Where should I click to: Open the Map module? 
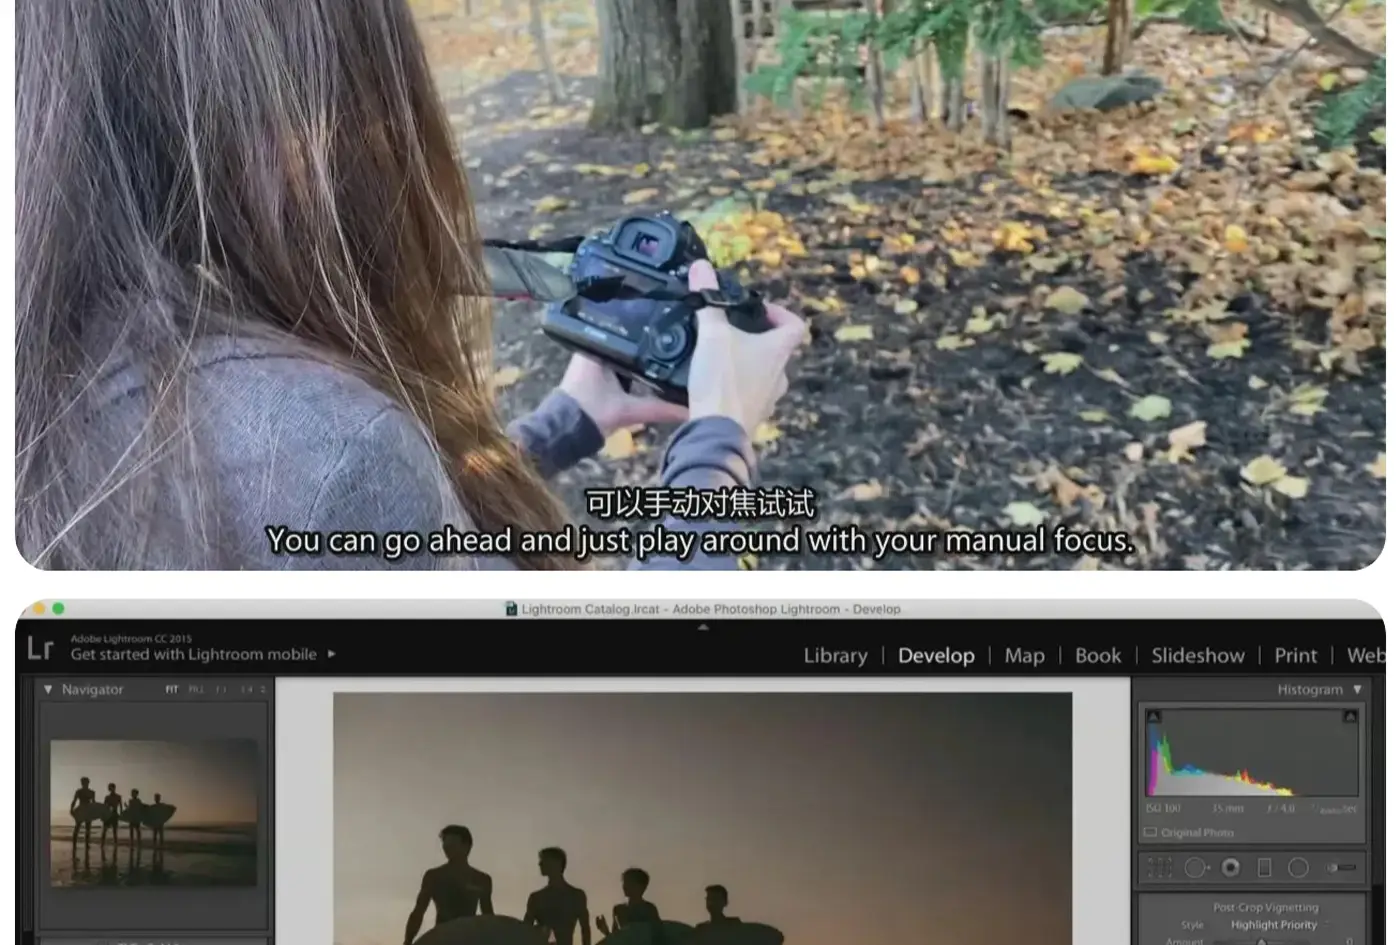tap(1024, 656)
